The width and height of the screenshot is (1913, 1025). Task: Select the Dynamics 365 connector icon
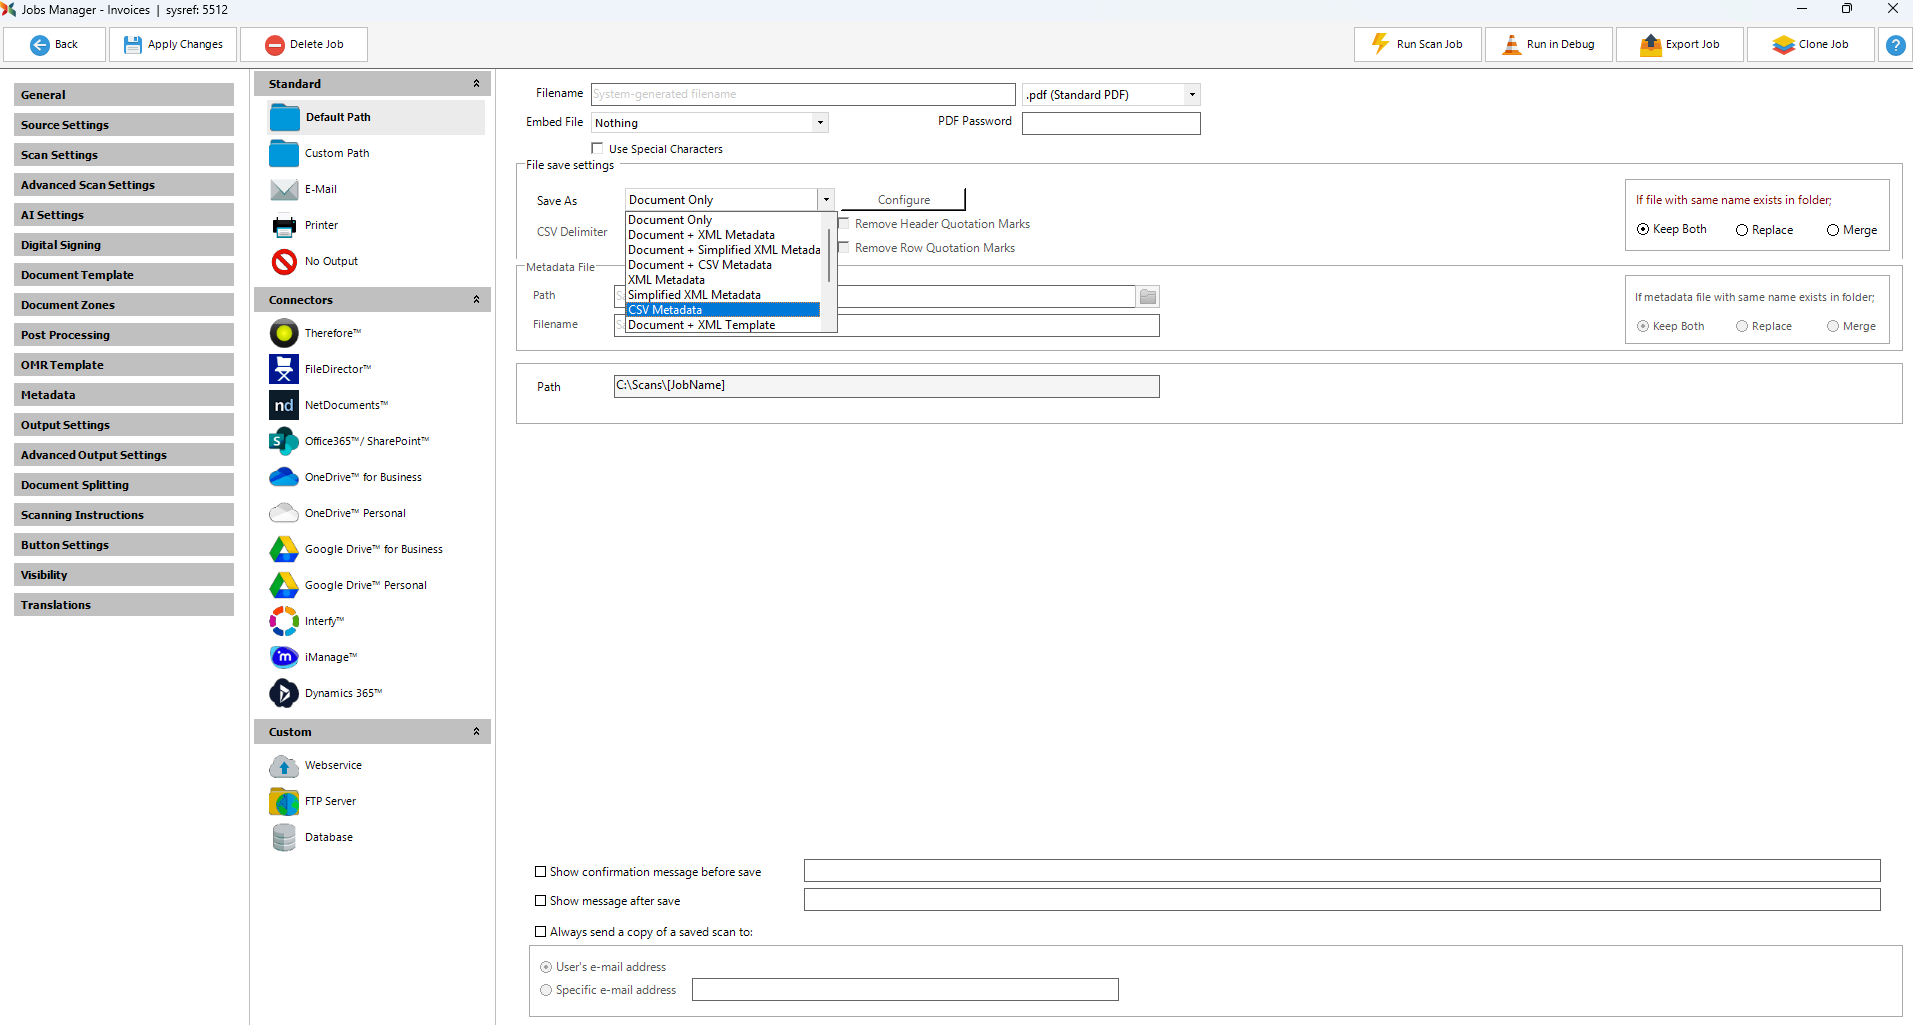coord(284,693)
